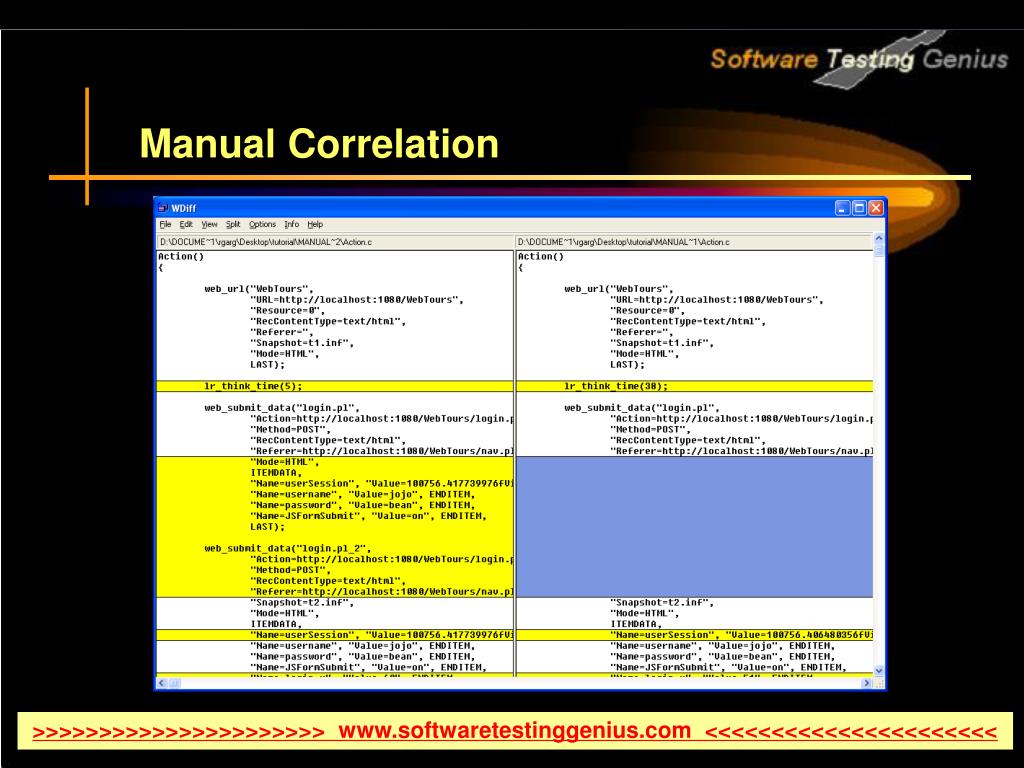Click the horizontal scrollbar left arrow
Image resolution: width=1024 pixels, height=768 pixels.
(x=162, y=683)
